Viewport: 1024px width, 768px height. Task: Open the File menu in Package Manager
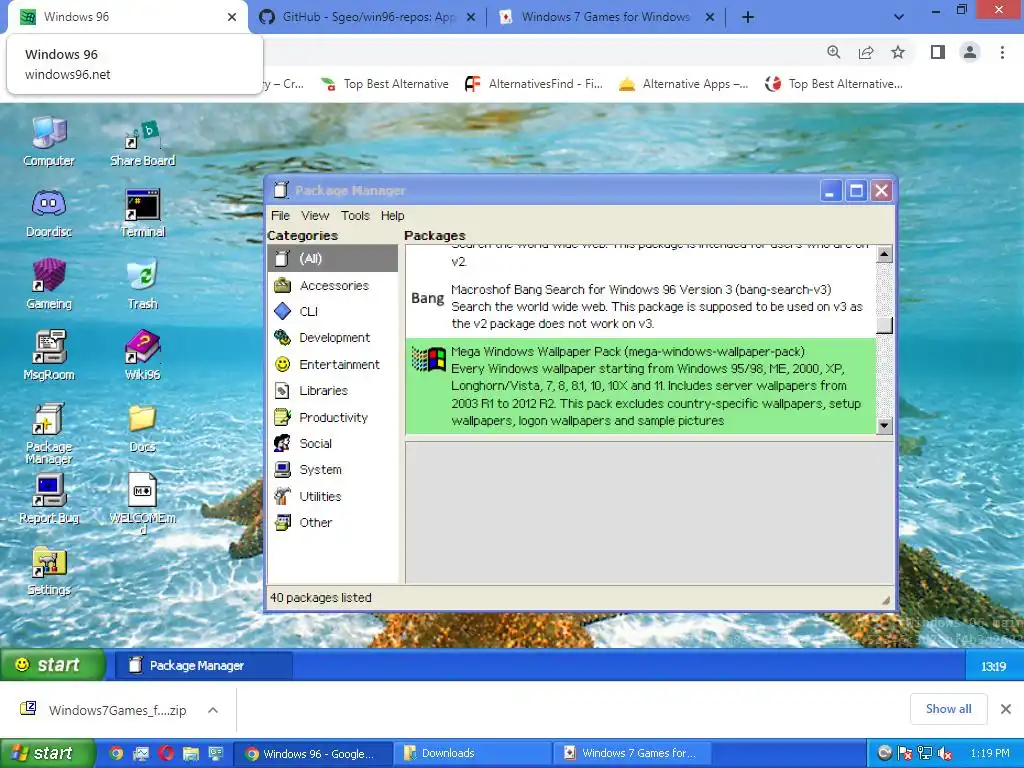tap(280, 216)
